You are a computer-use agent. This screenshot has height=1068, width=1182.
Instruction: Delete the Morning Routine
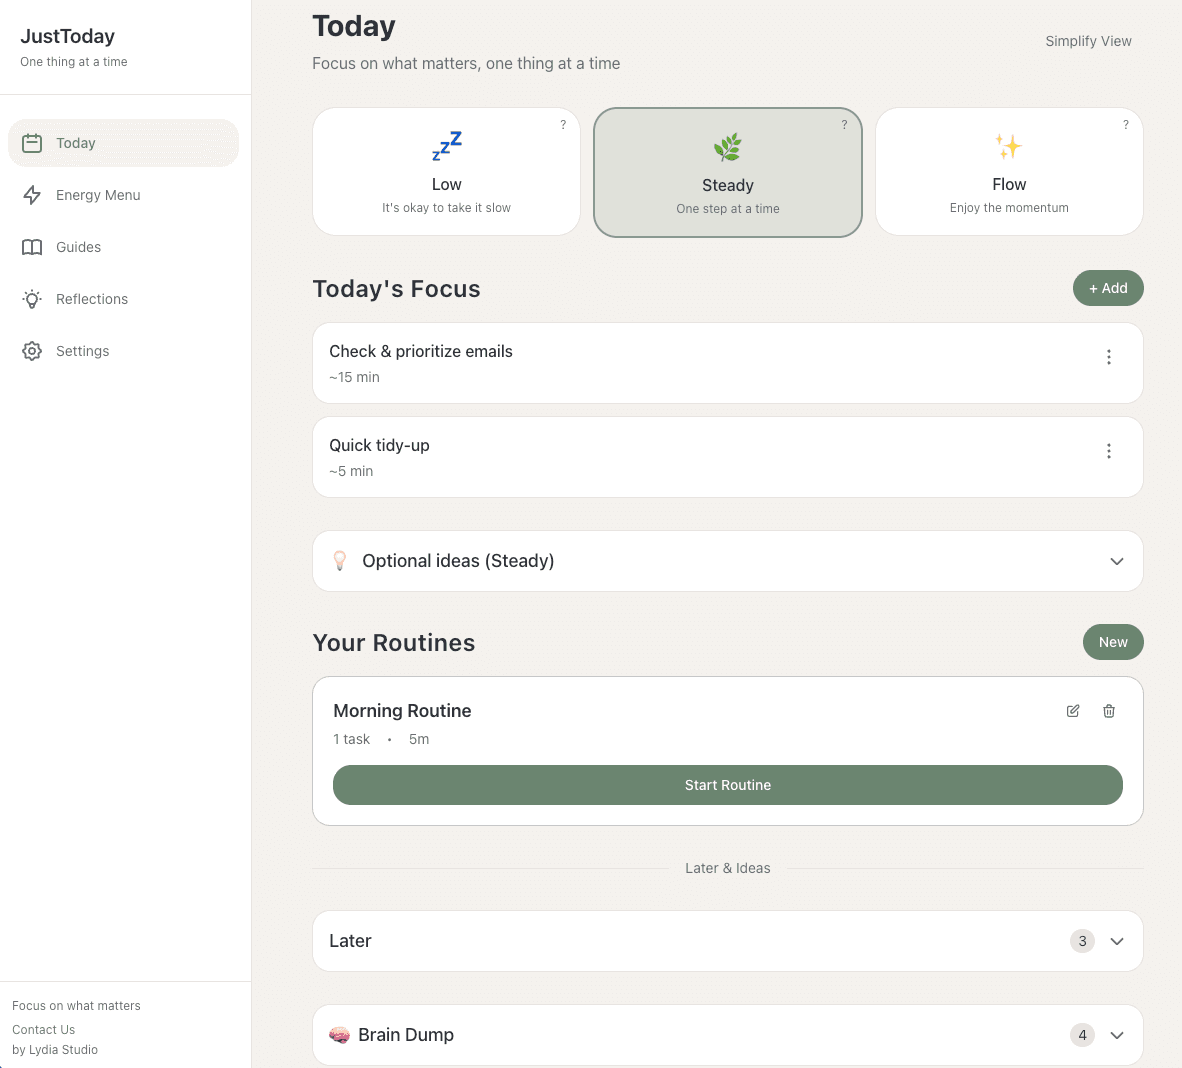pos(1108,711)
